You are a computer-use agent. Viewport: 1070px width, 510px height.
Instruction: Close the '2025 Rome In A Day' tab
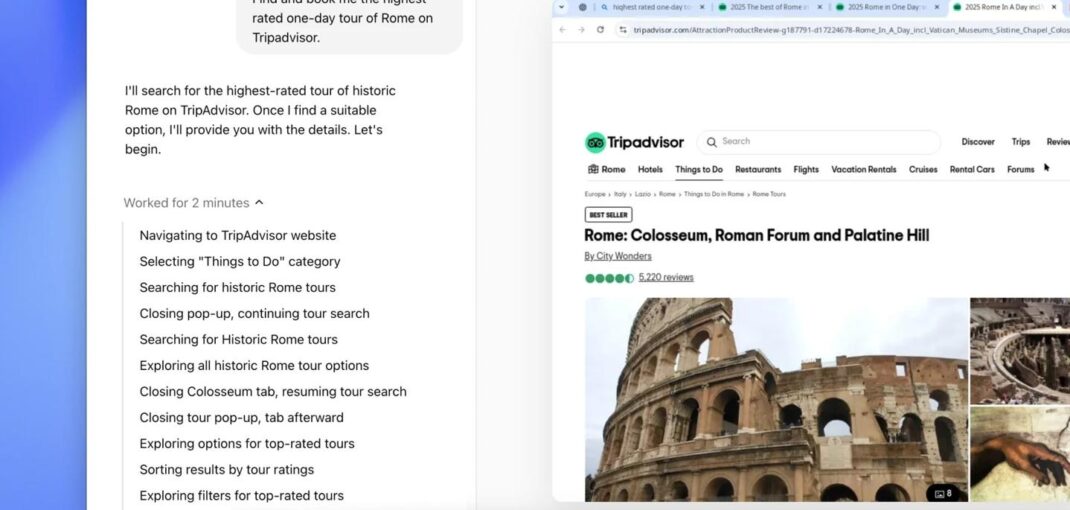tap(1054, 7)
